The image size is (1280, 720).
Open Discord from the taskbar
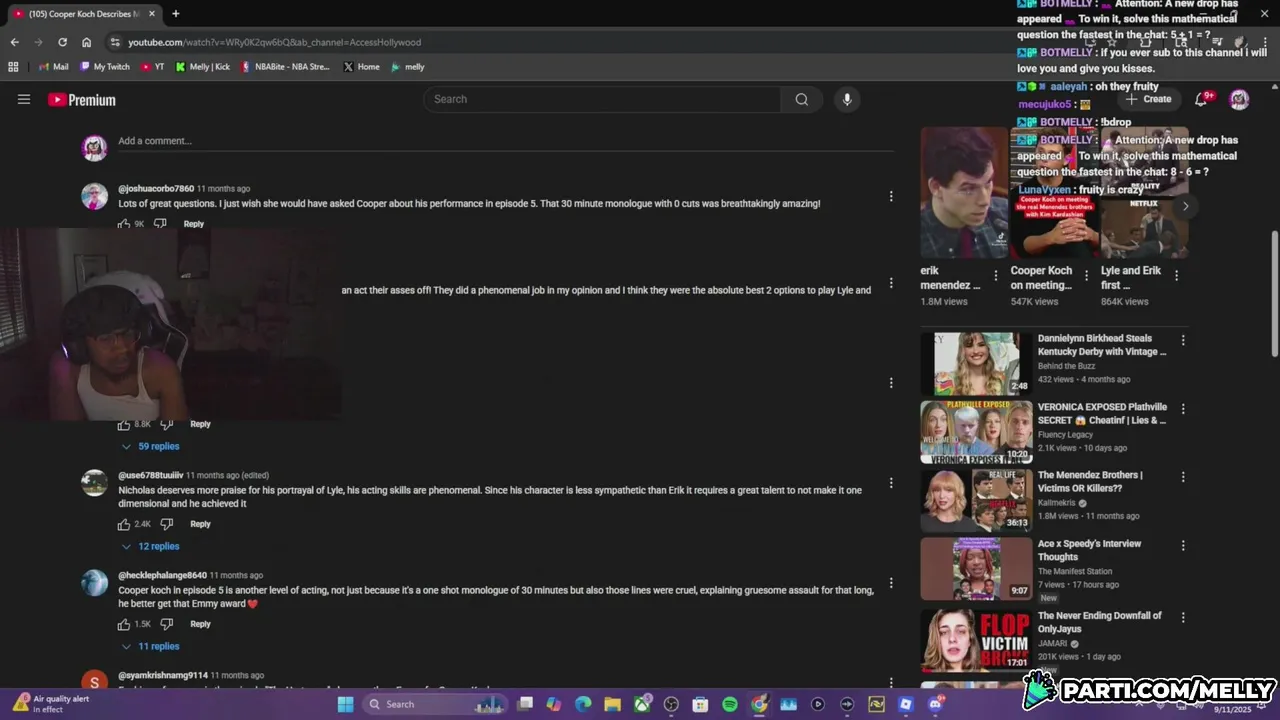click(935, 704)
